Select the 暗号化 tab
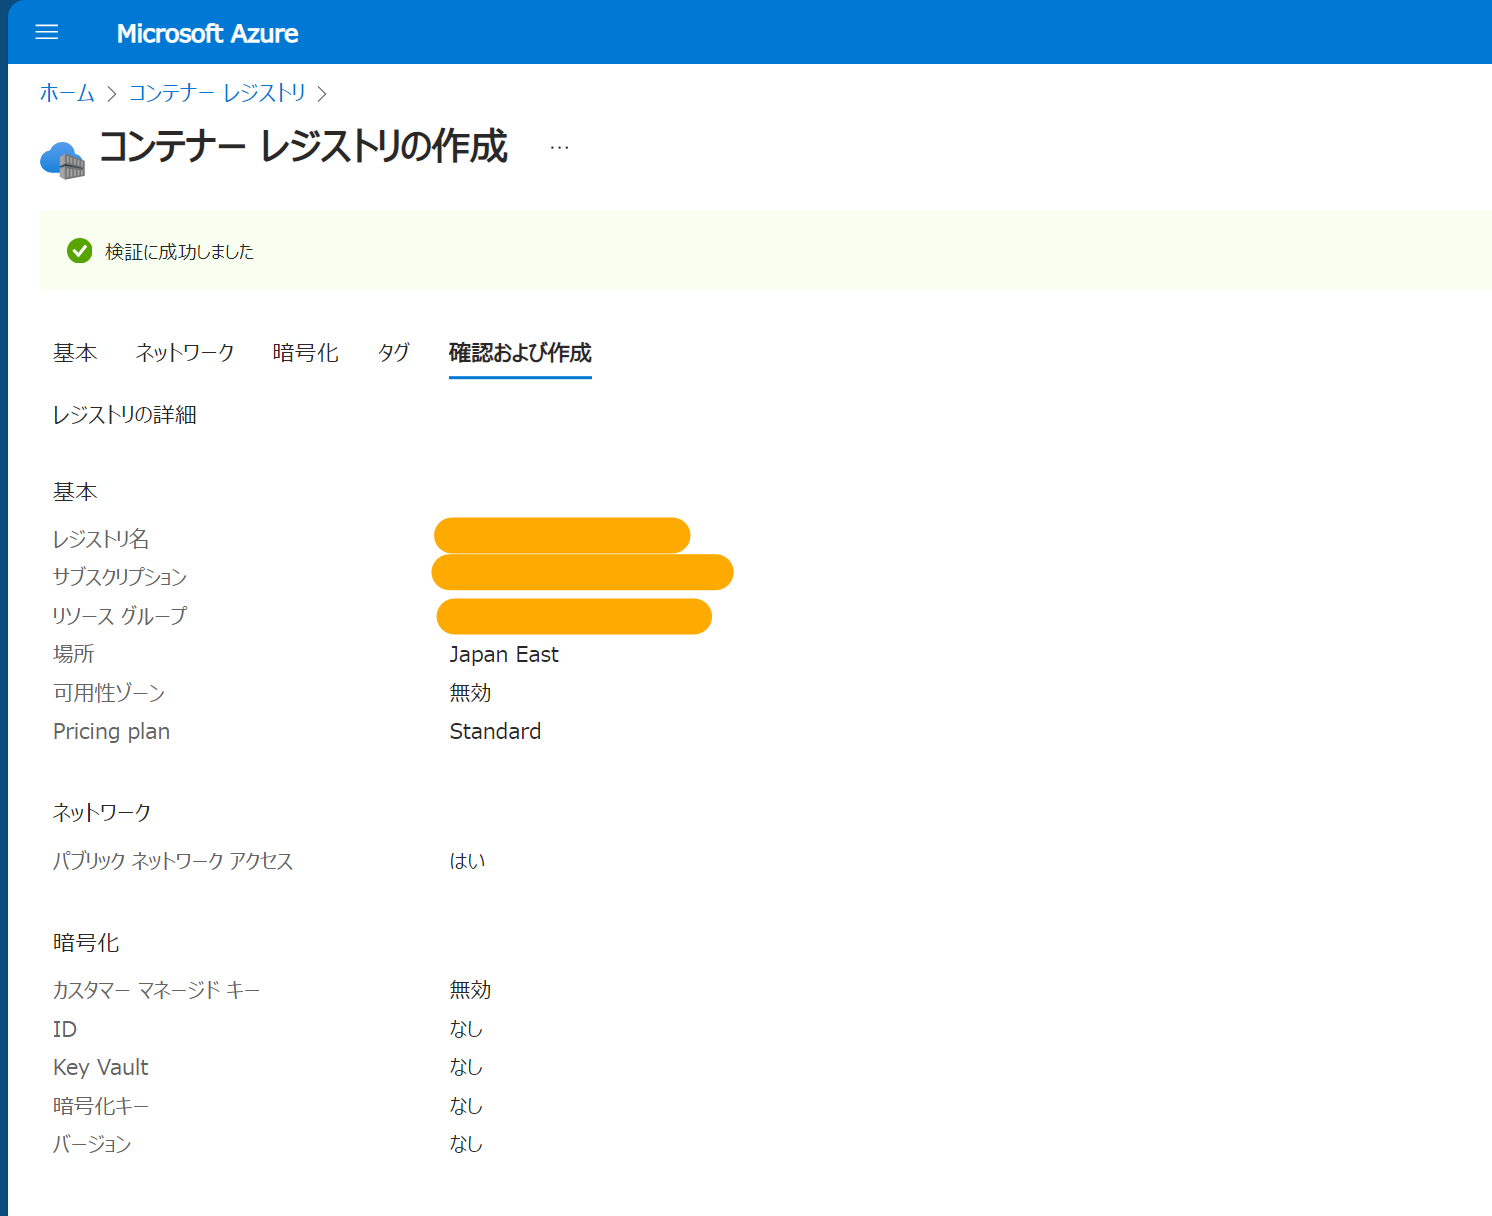This screenshot has width=1492, height=1216. coord(306,353)
